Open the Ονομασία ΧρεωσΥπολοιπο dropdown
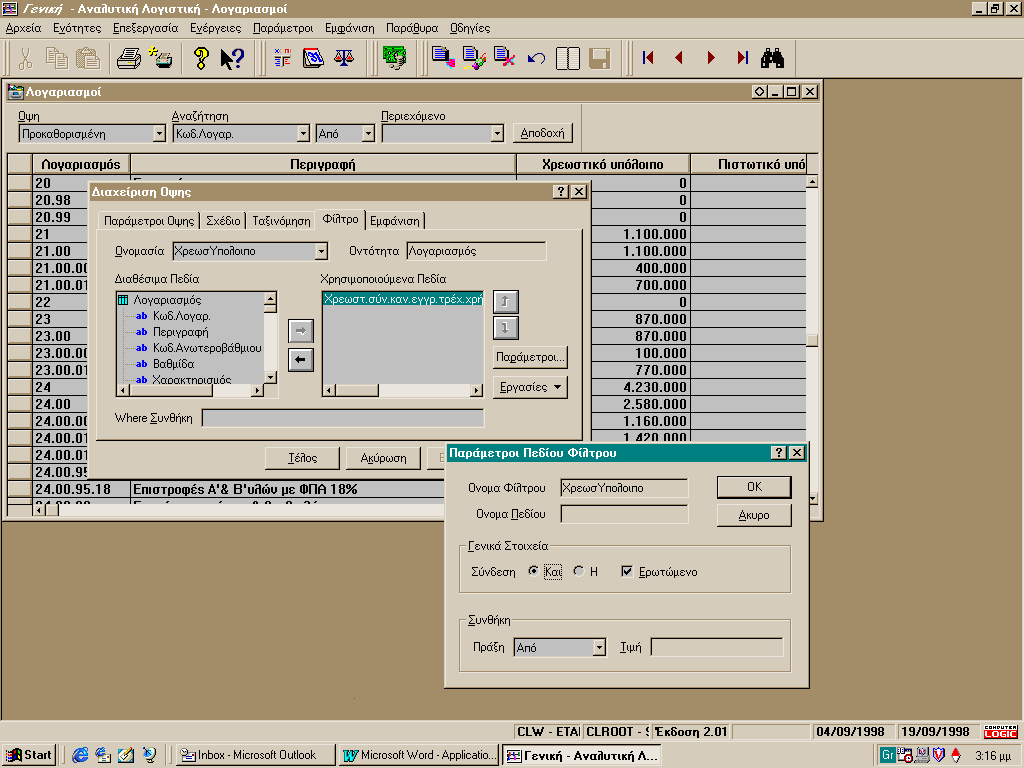Image resolution: width=1024 pixels, height=768 pixels. (321, 251)
